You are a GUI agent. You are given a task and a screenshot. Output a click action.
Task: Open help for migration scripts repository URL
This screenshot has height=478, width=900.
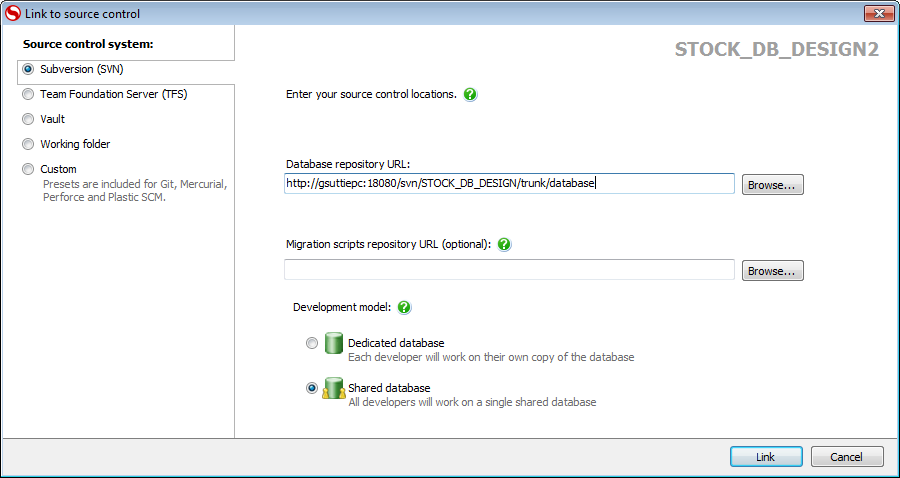(x=504, y=244)
